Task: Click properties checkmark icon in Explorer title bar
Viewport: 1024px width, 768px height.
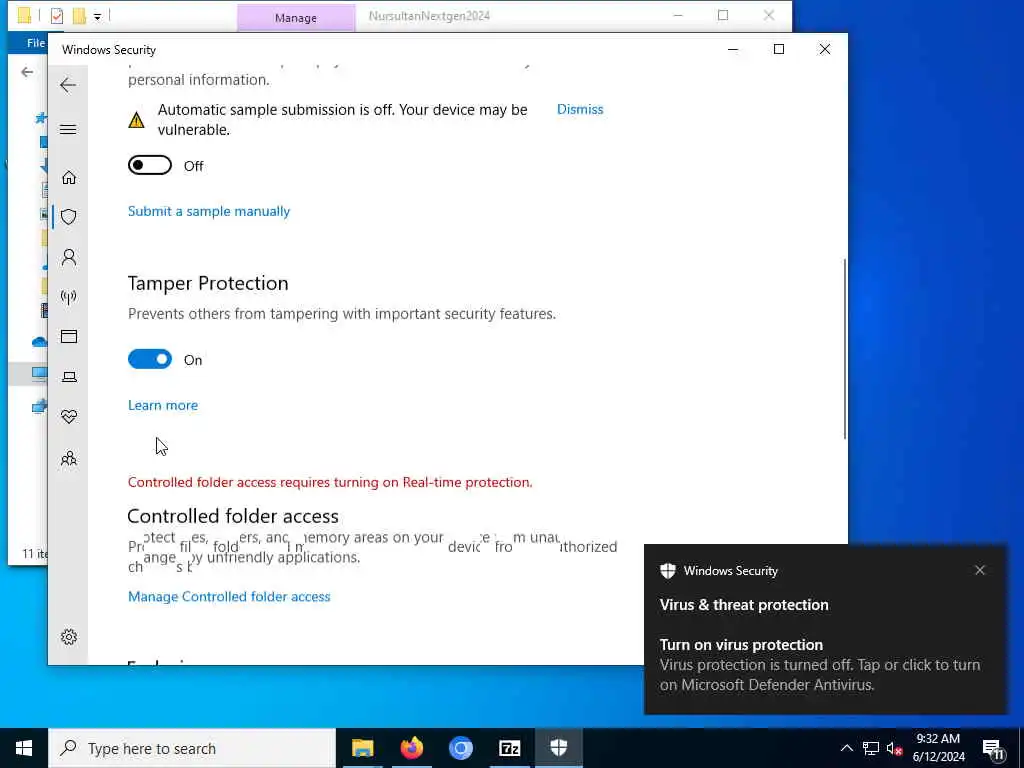Action: [x=57, y=16]
